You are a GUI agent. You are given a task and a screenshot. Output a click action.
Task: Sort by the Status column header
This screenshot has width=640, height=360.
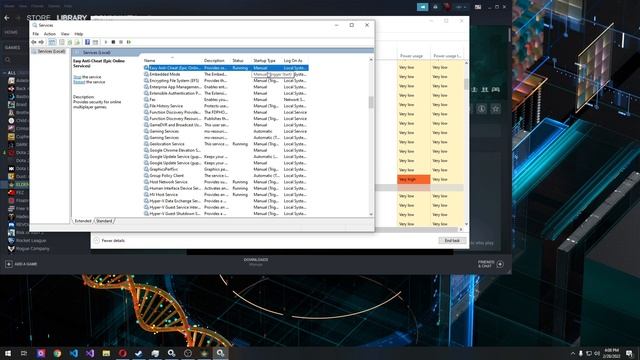(240, 60)
